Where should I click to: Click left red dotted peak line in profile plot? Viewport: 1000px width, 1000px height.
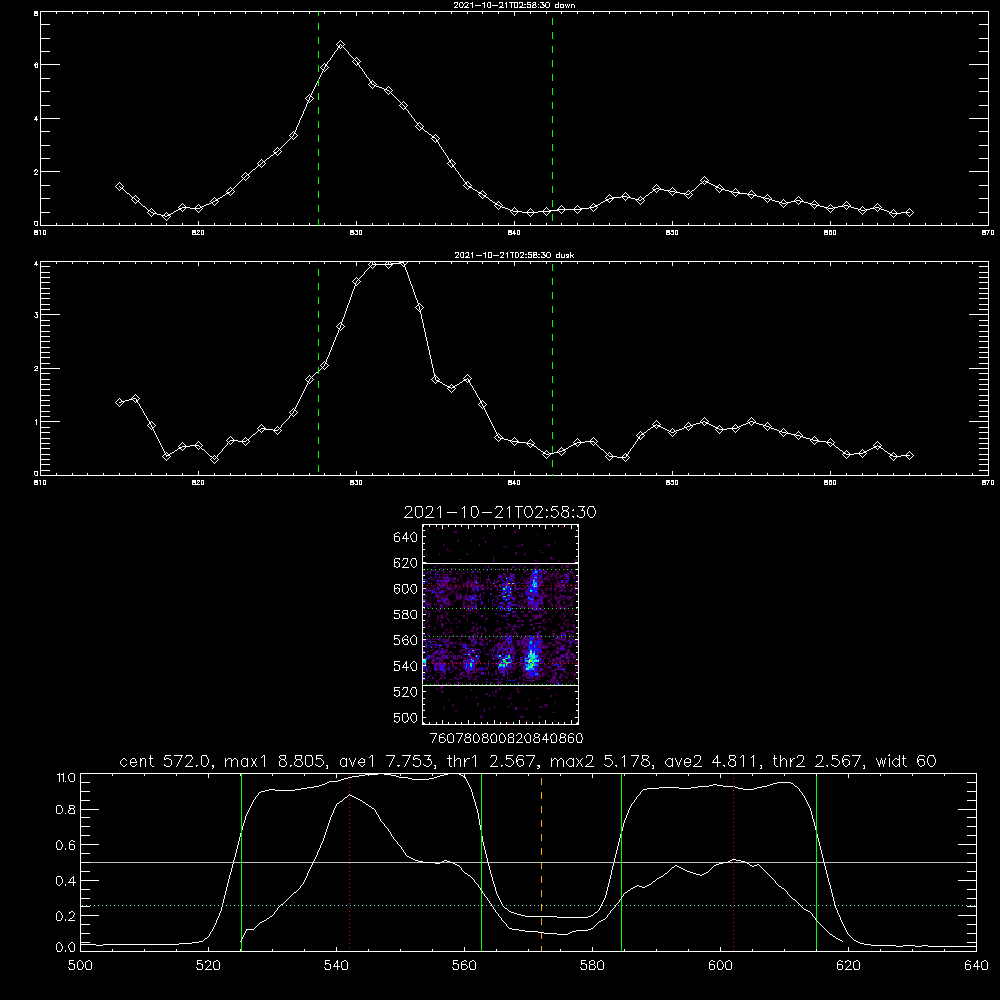click(349, 862)
